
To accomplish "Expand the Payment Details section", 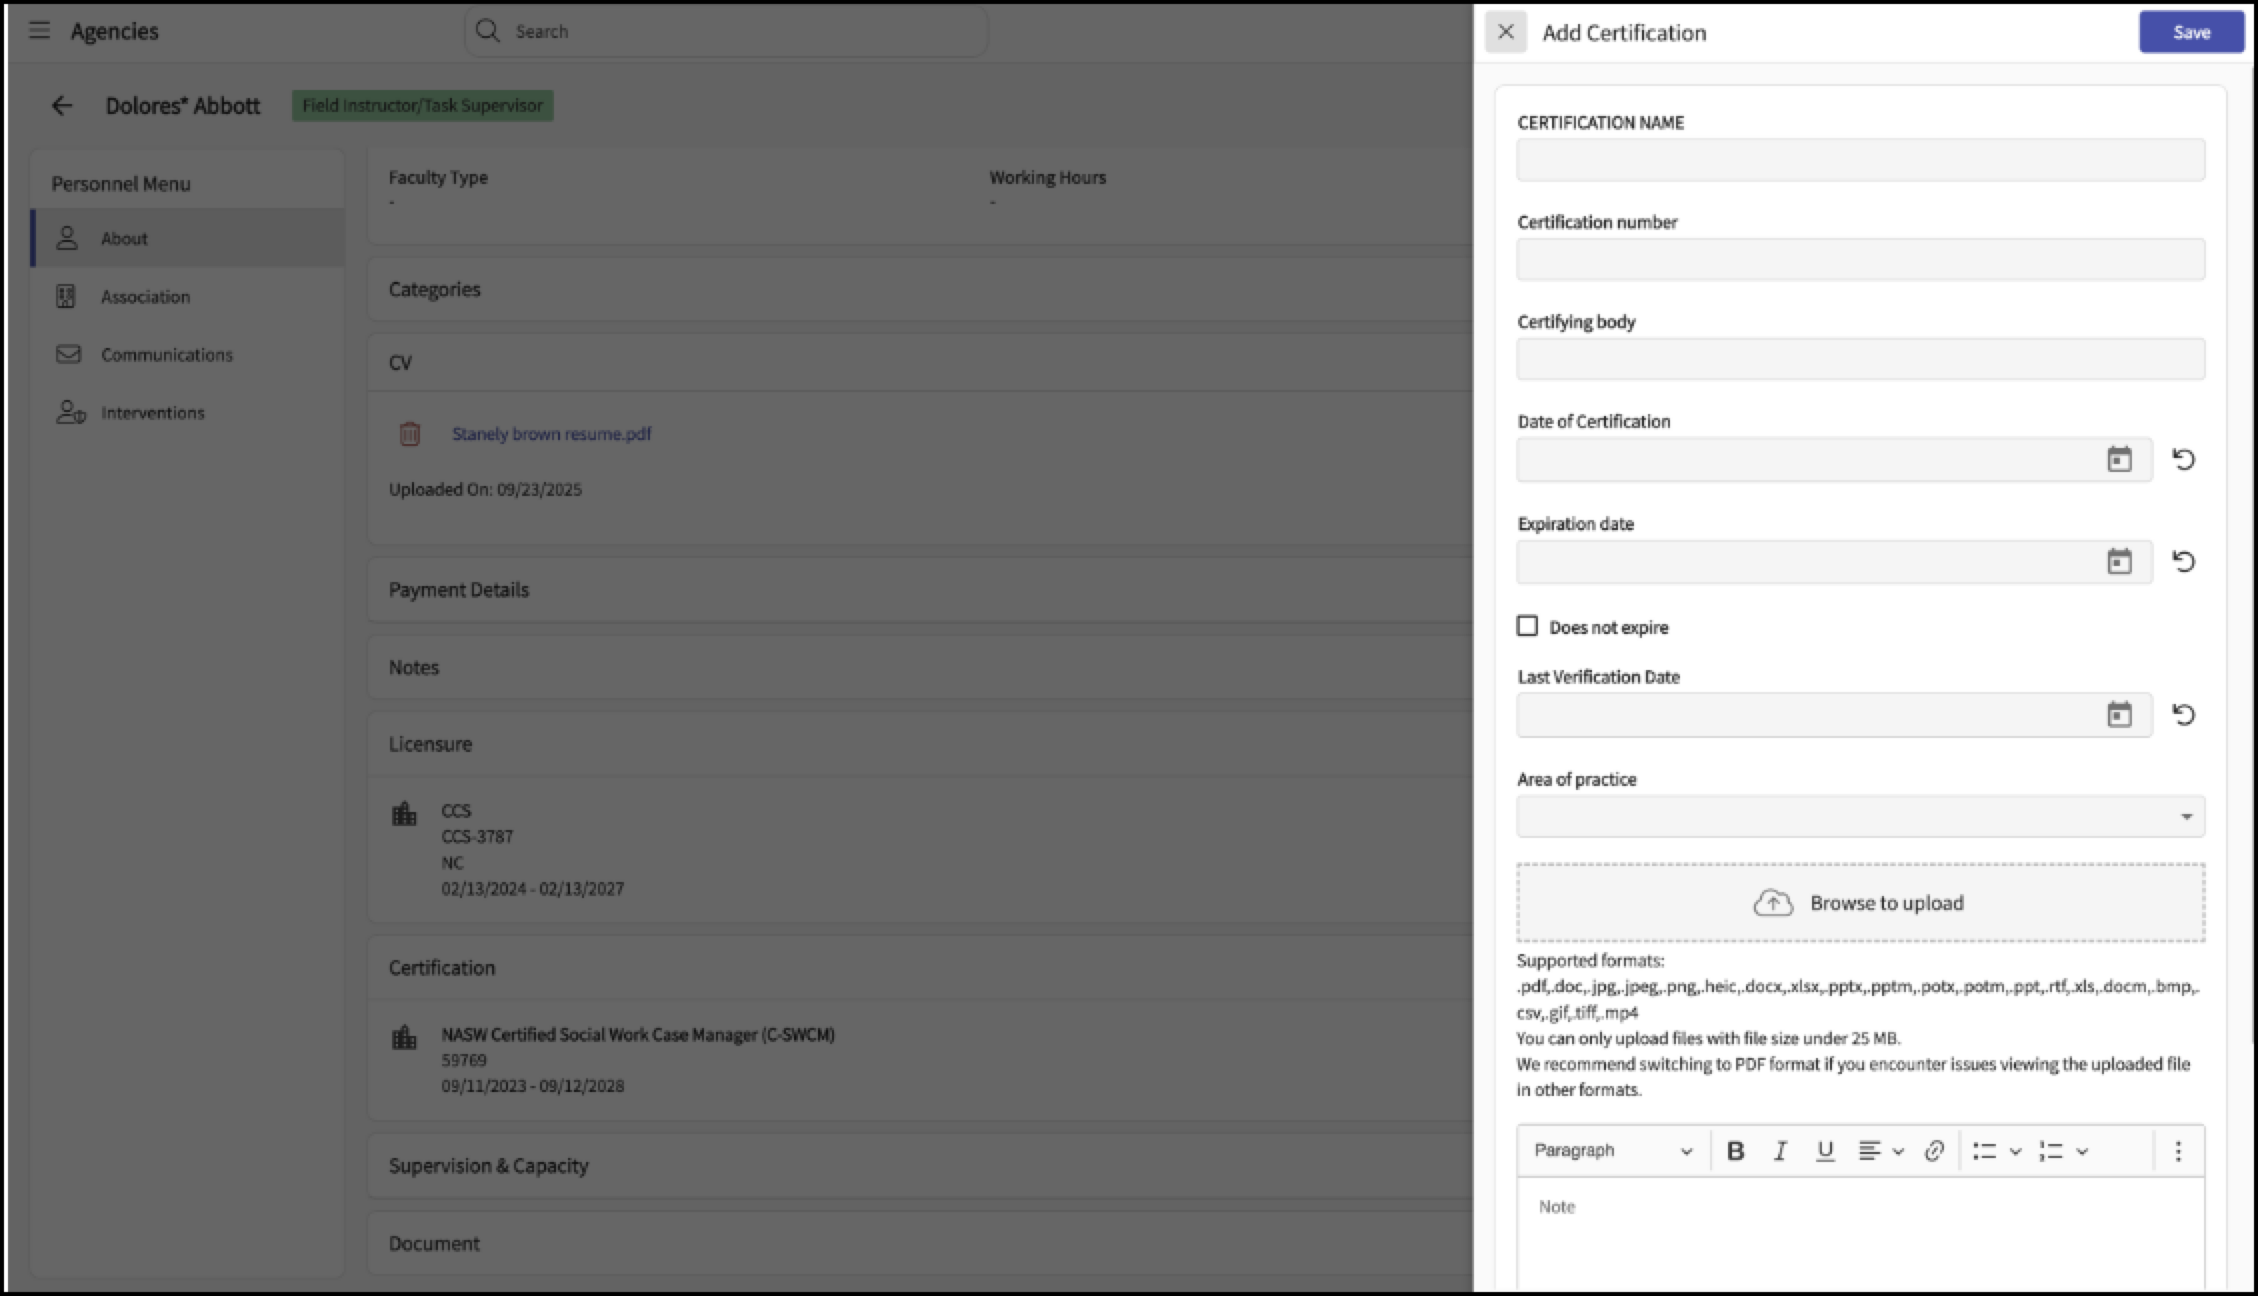I will pos(920,589).
